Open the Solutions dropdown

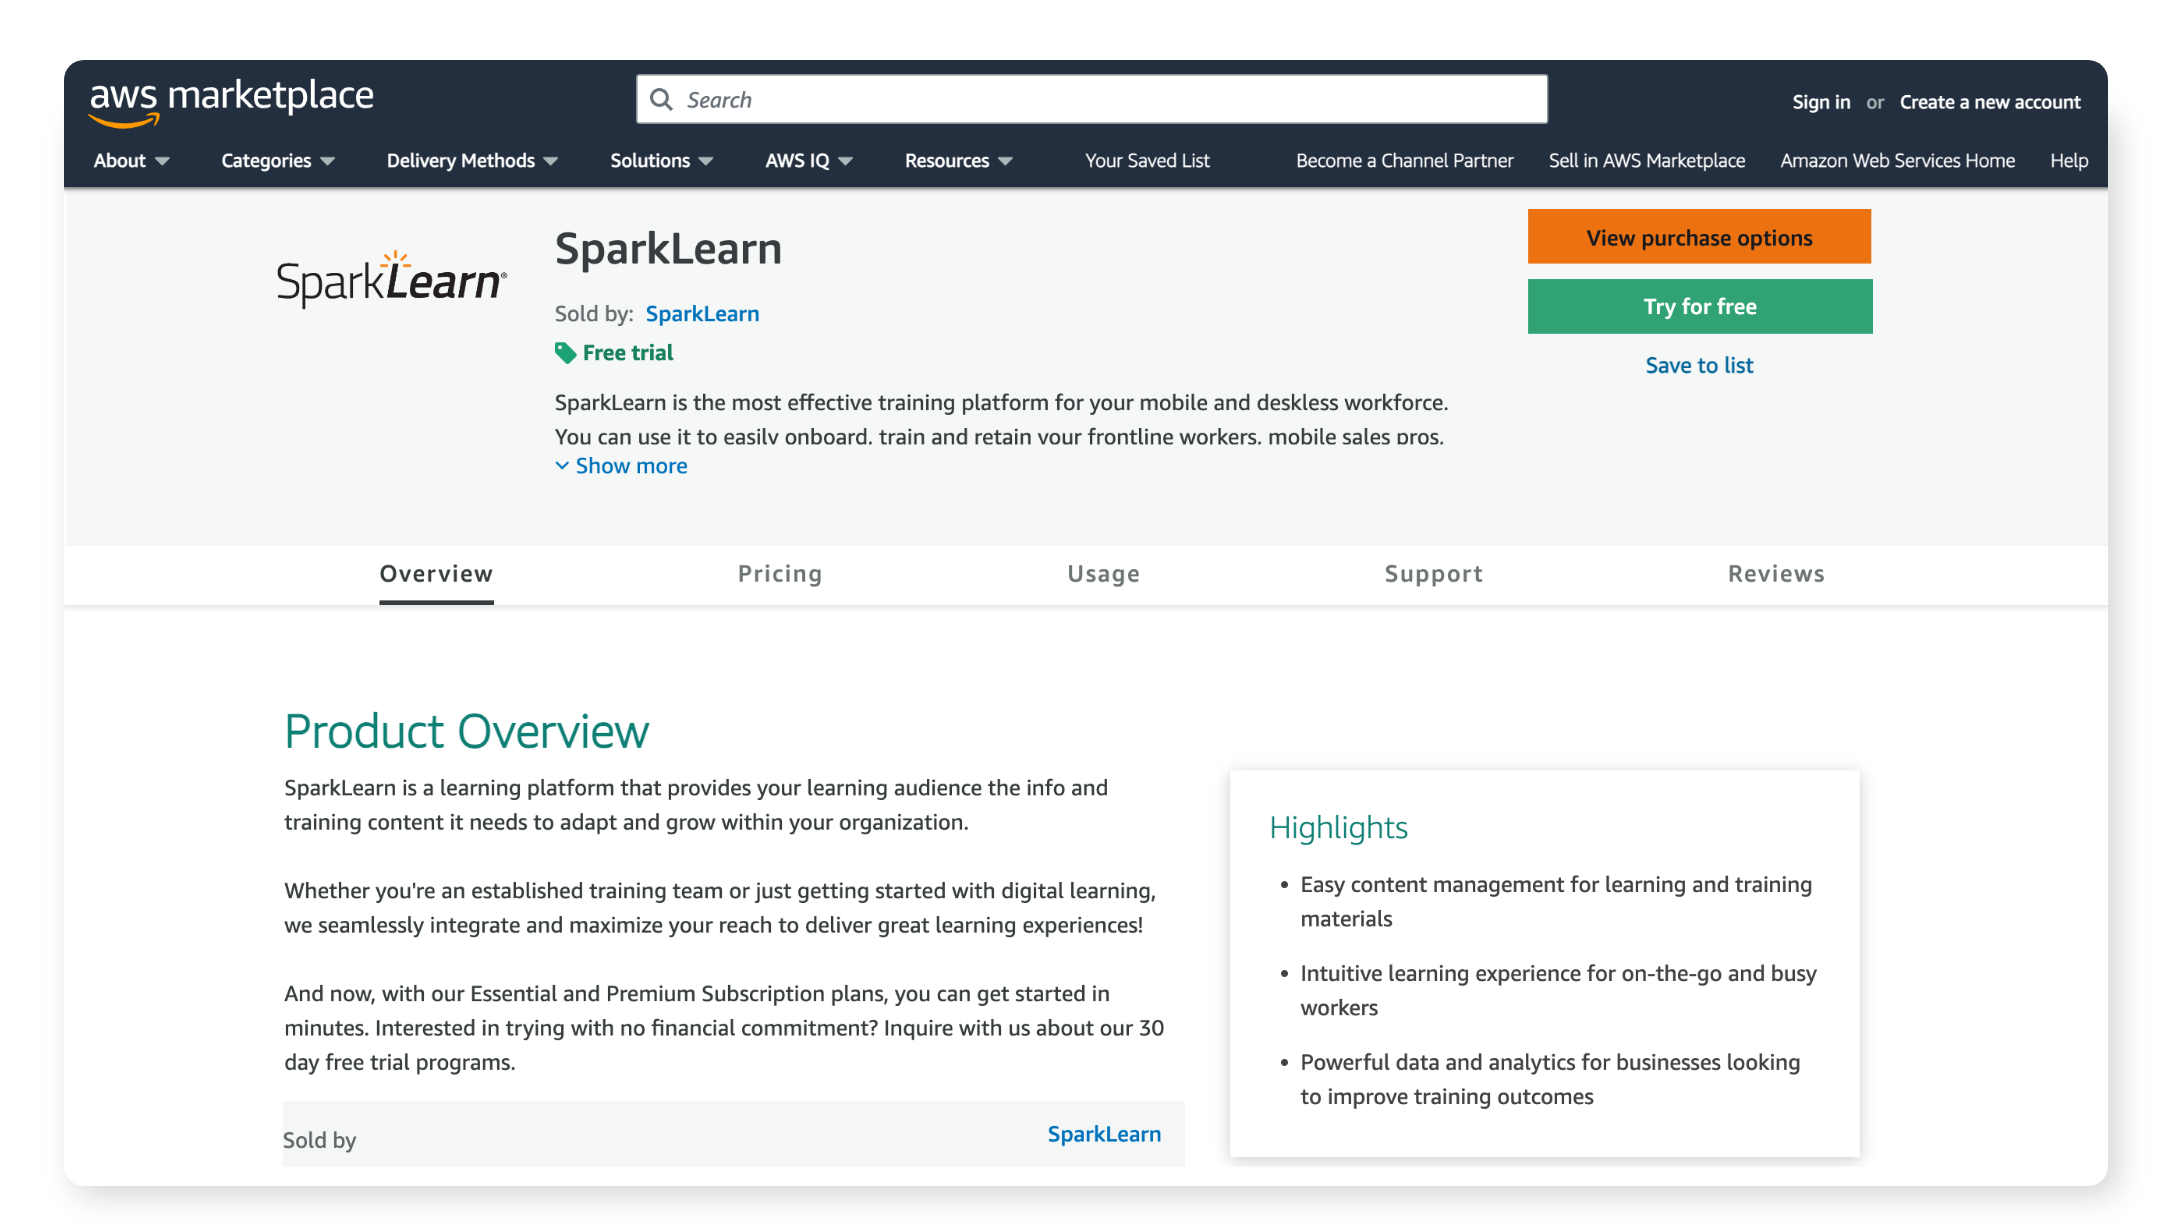tap(661, 161)
